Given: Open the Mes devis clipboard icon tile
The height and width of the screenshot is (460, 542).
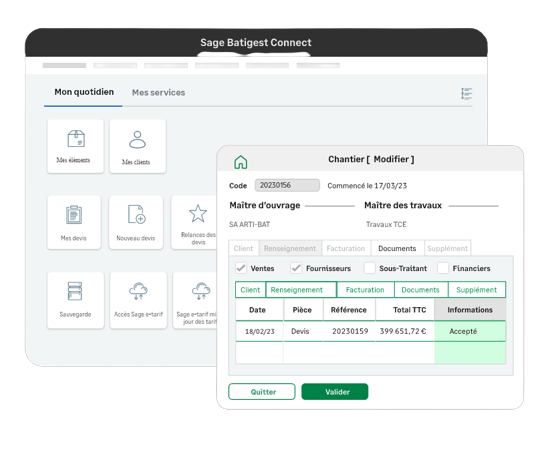Looking at the screenshot, I should click(x=74, y=222).
